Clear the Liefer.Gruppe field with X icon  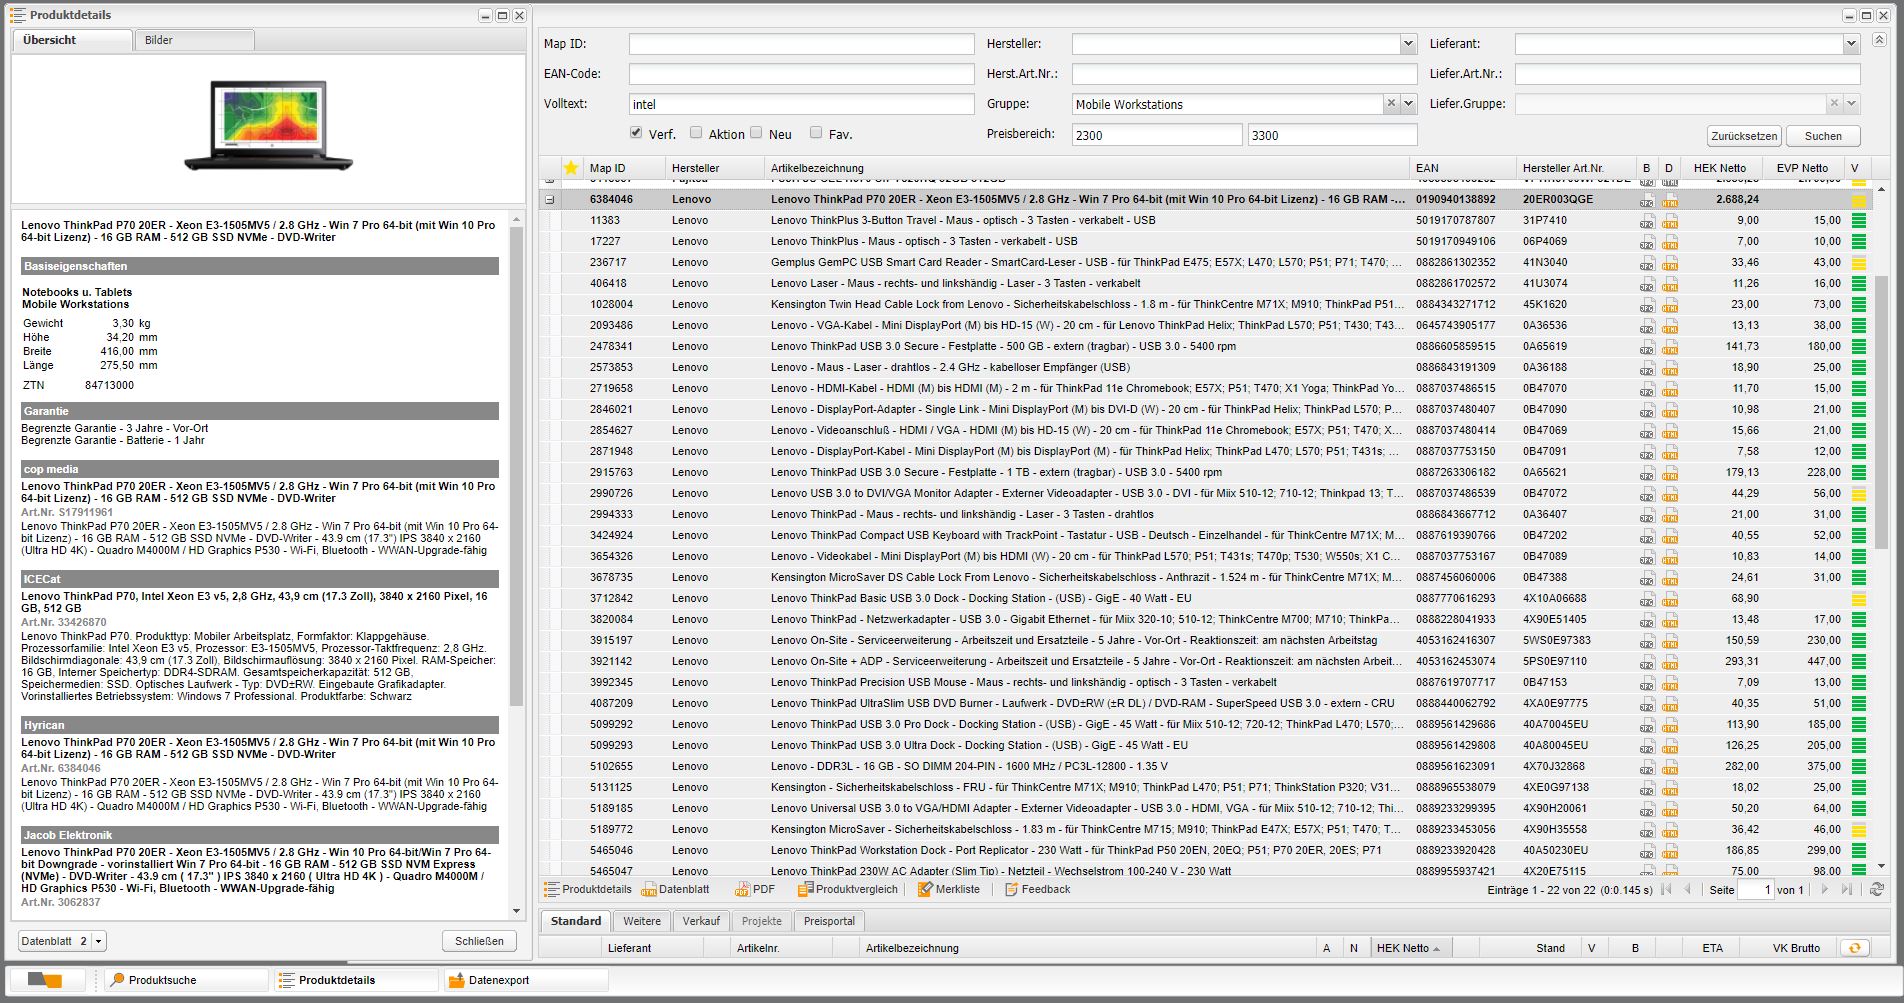pos(1834,103)
